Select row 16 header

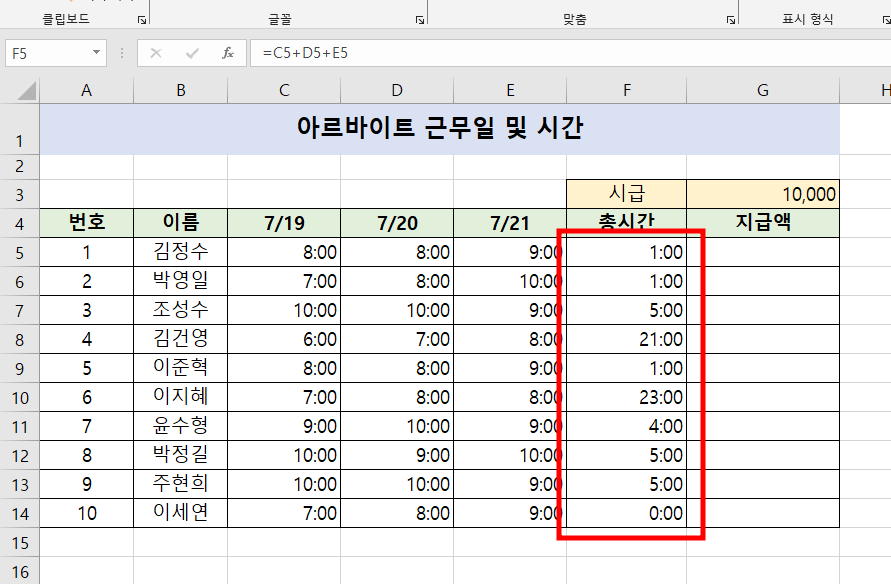pos(19,571)
